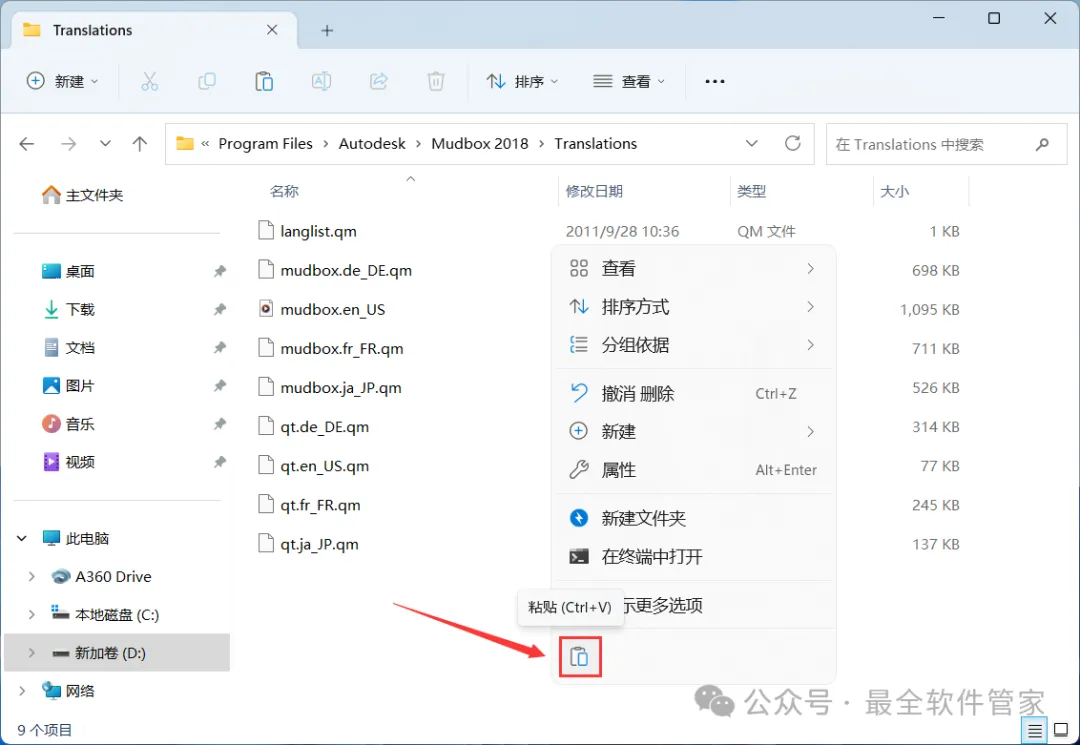1080x745 pixels.
Task: Go forward with the right arrow
Action: point(68,144)
